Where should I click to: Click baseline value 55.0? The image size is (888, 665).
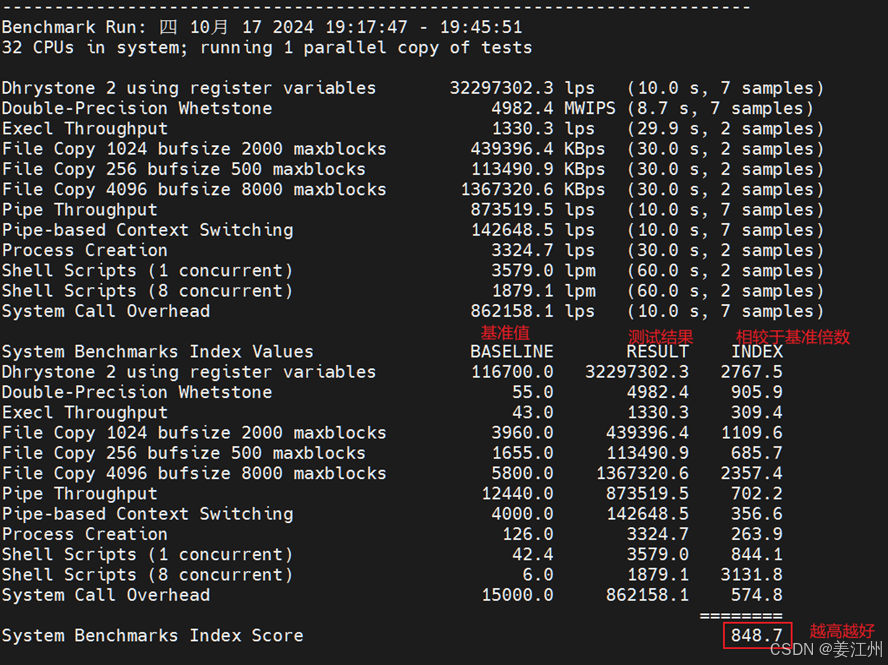[x=533, y=393]
